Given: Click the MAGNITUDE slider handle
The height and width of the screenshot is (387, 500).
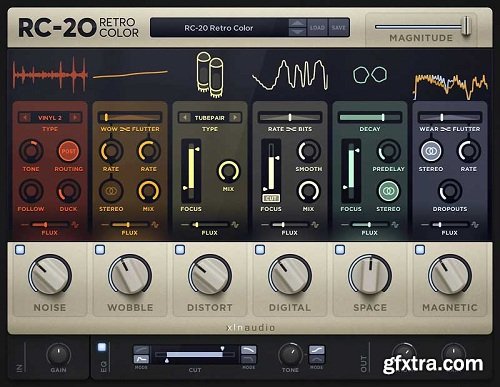Looking at the screenshot, I should (x=467, y=26).
